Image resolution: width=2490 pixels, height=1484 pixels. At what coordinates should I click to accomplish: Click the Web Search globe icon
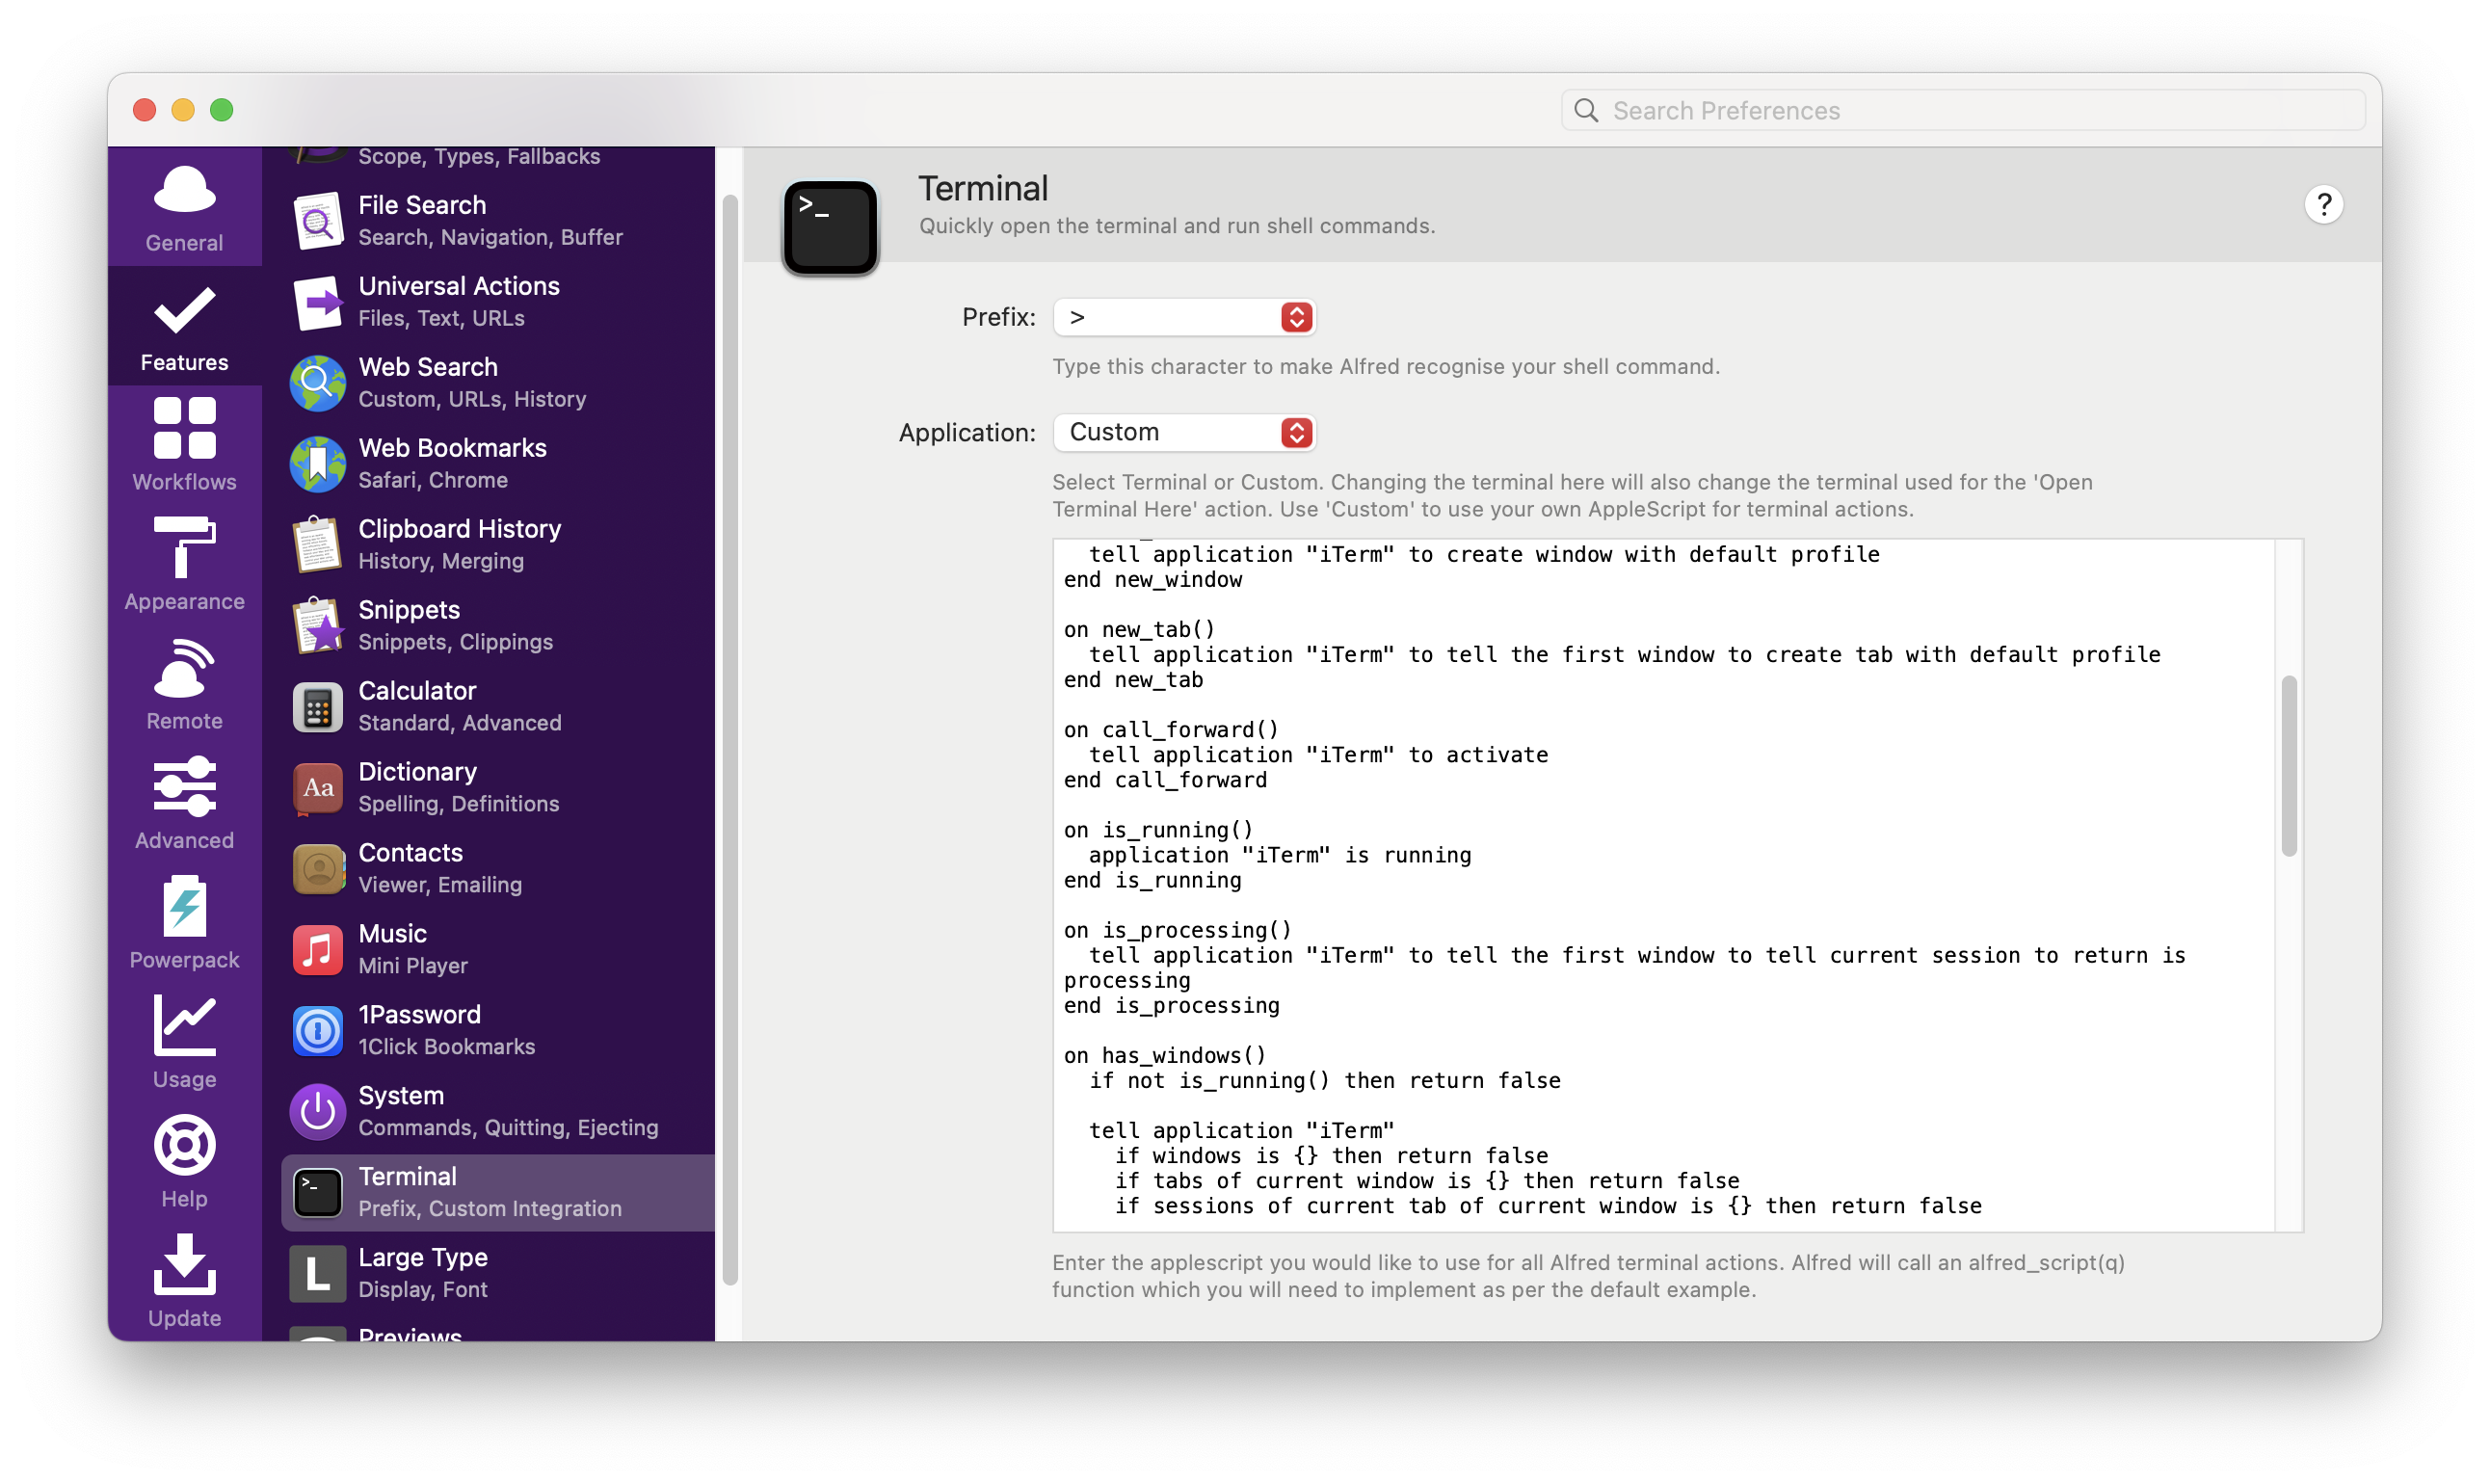[x=318, y=383]
